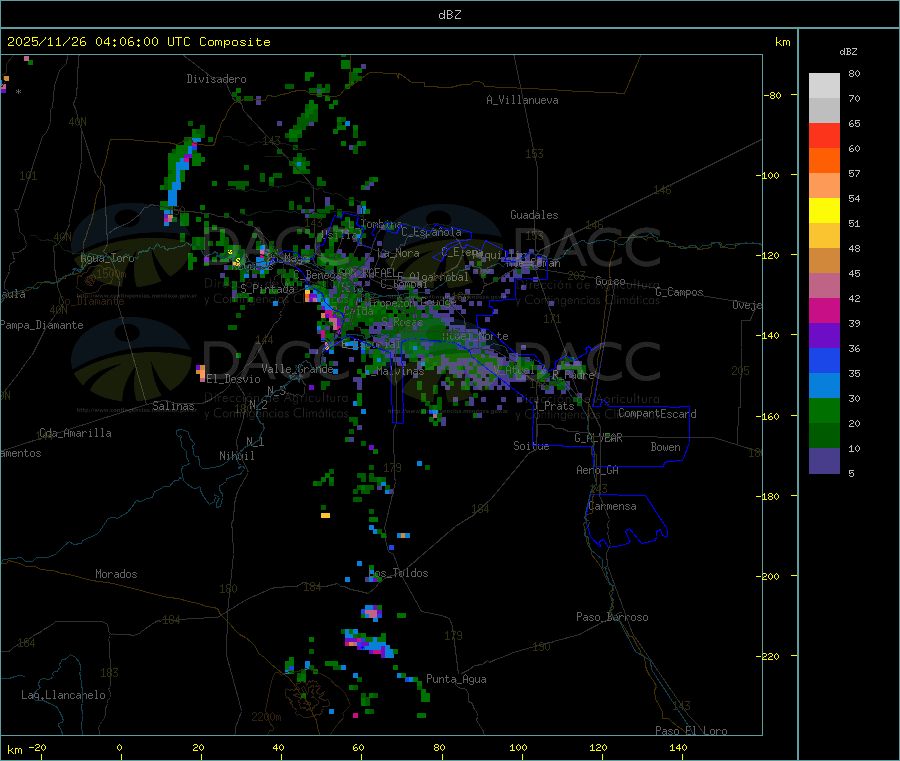Click the Lag.Llancanelo map label
900x761 pixels.
(x=63, y=695)
